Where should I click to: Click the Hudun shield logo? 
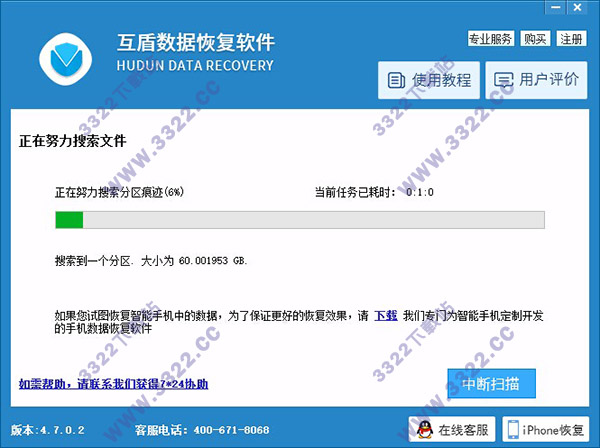(65, 59)
